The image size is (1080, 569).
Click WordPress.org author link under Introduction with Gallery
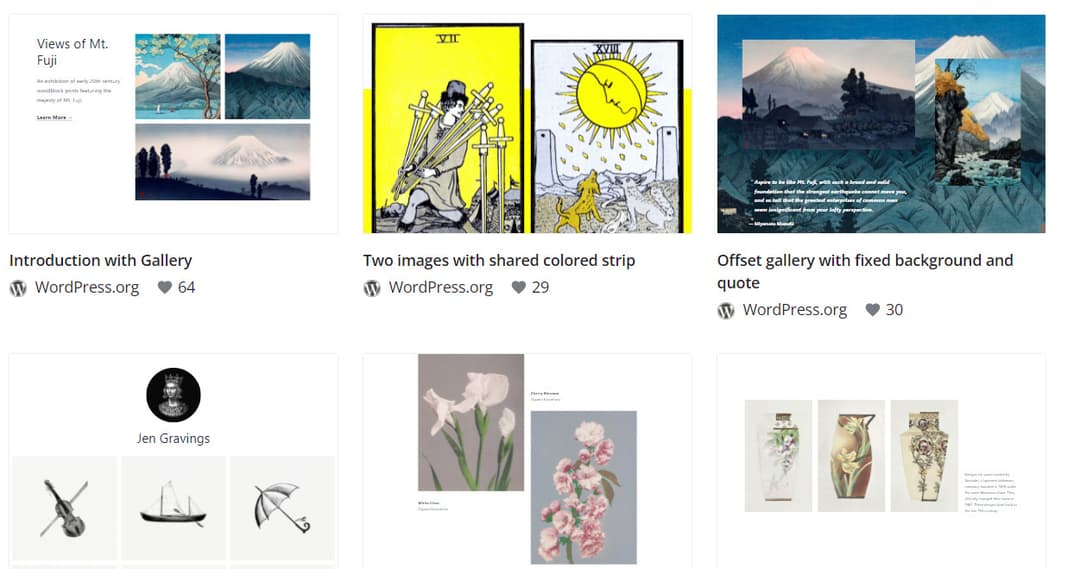click(87, 287)
